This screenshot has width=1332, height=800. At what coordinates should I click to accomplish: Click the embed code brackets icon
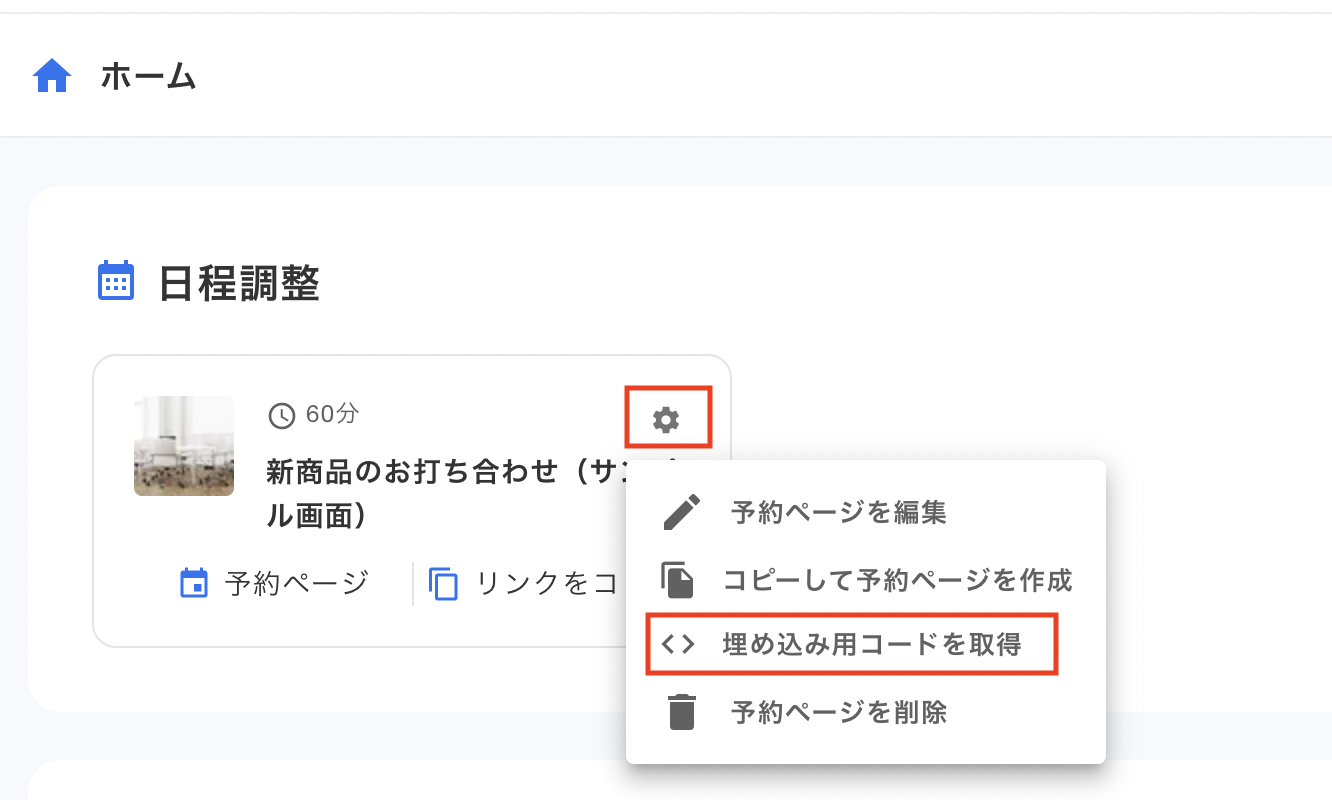678,645
